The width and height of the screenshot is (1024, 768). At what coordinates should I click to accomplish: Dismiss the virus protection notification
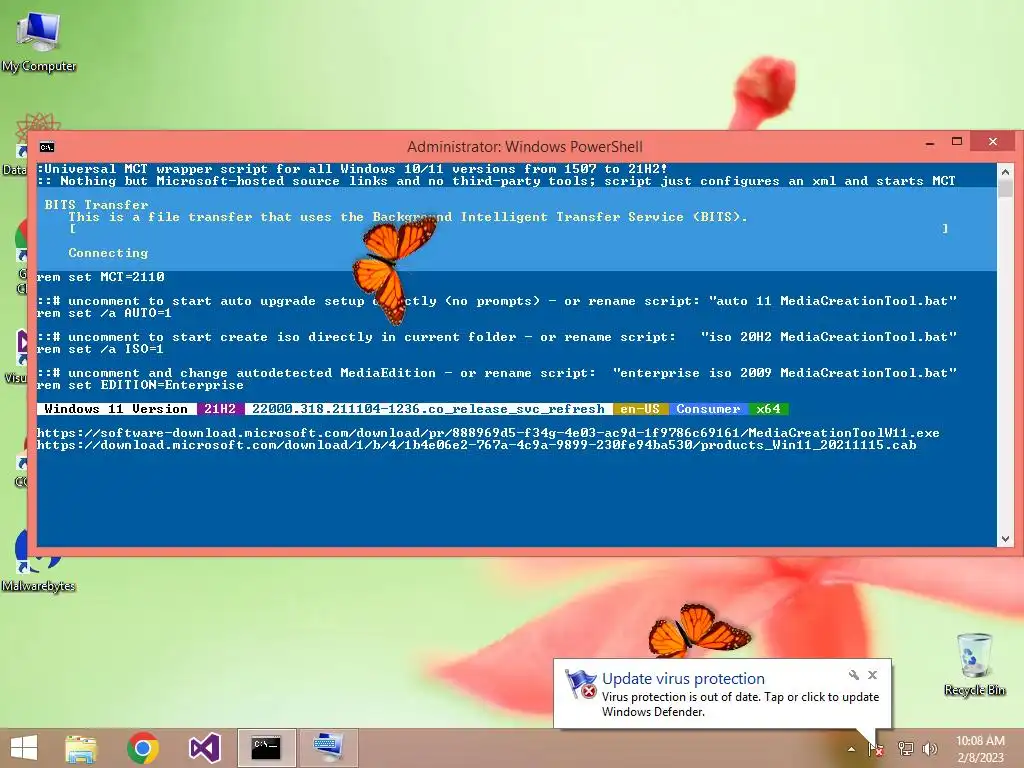point(872,675)
